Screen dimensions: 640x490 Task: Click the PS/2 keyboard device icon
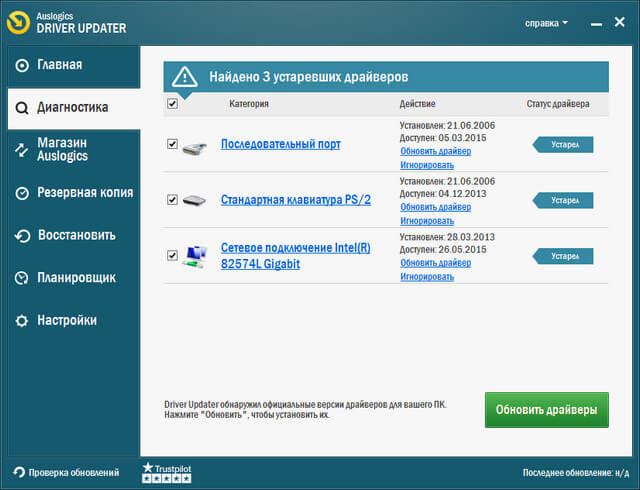195,200
